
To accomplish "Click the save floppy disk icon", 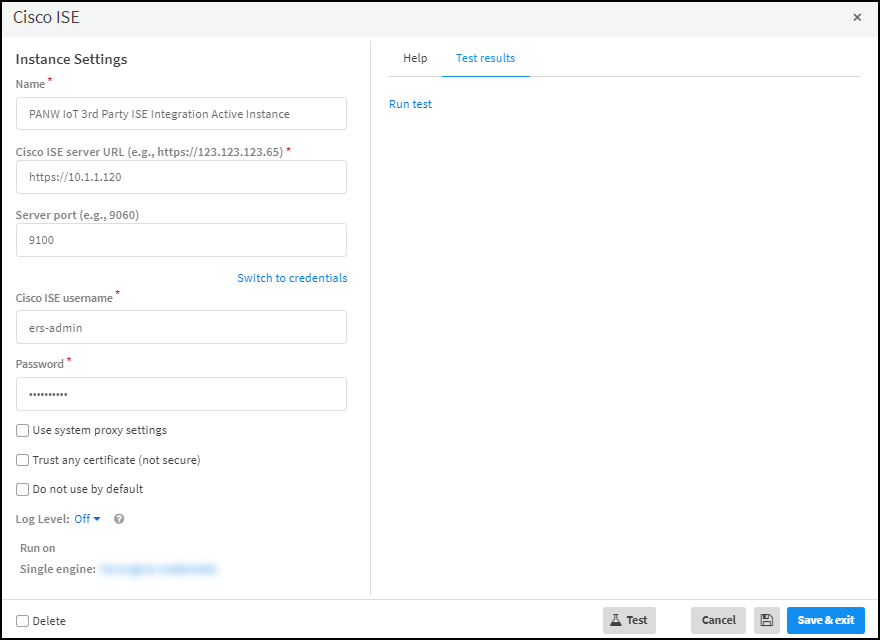I will point(766,620).
